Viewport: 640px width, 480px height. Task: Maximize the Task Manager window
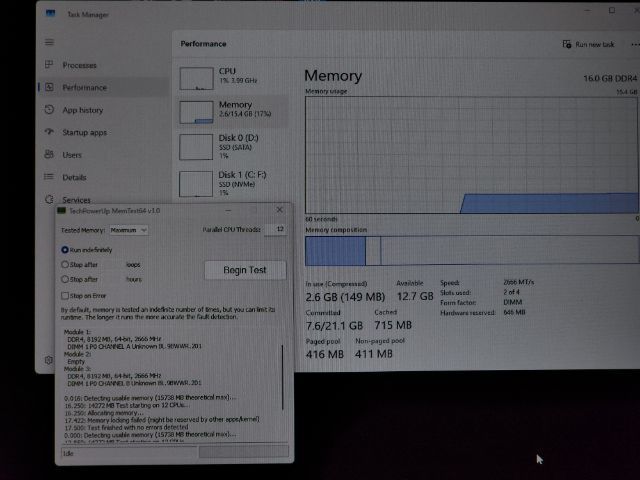[611, 11]
